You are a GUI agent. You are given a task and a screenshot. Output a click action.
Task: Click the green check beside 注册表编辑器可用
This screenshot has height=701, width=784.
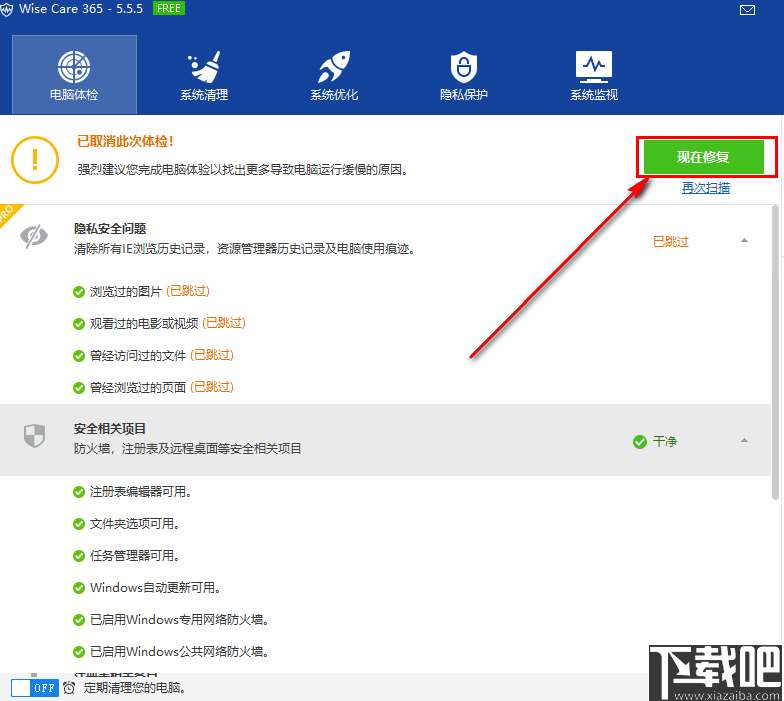(x=78, y=492)
